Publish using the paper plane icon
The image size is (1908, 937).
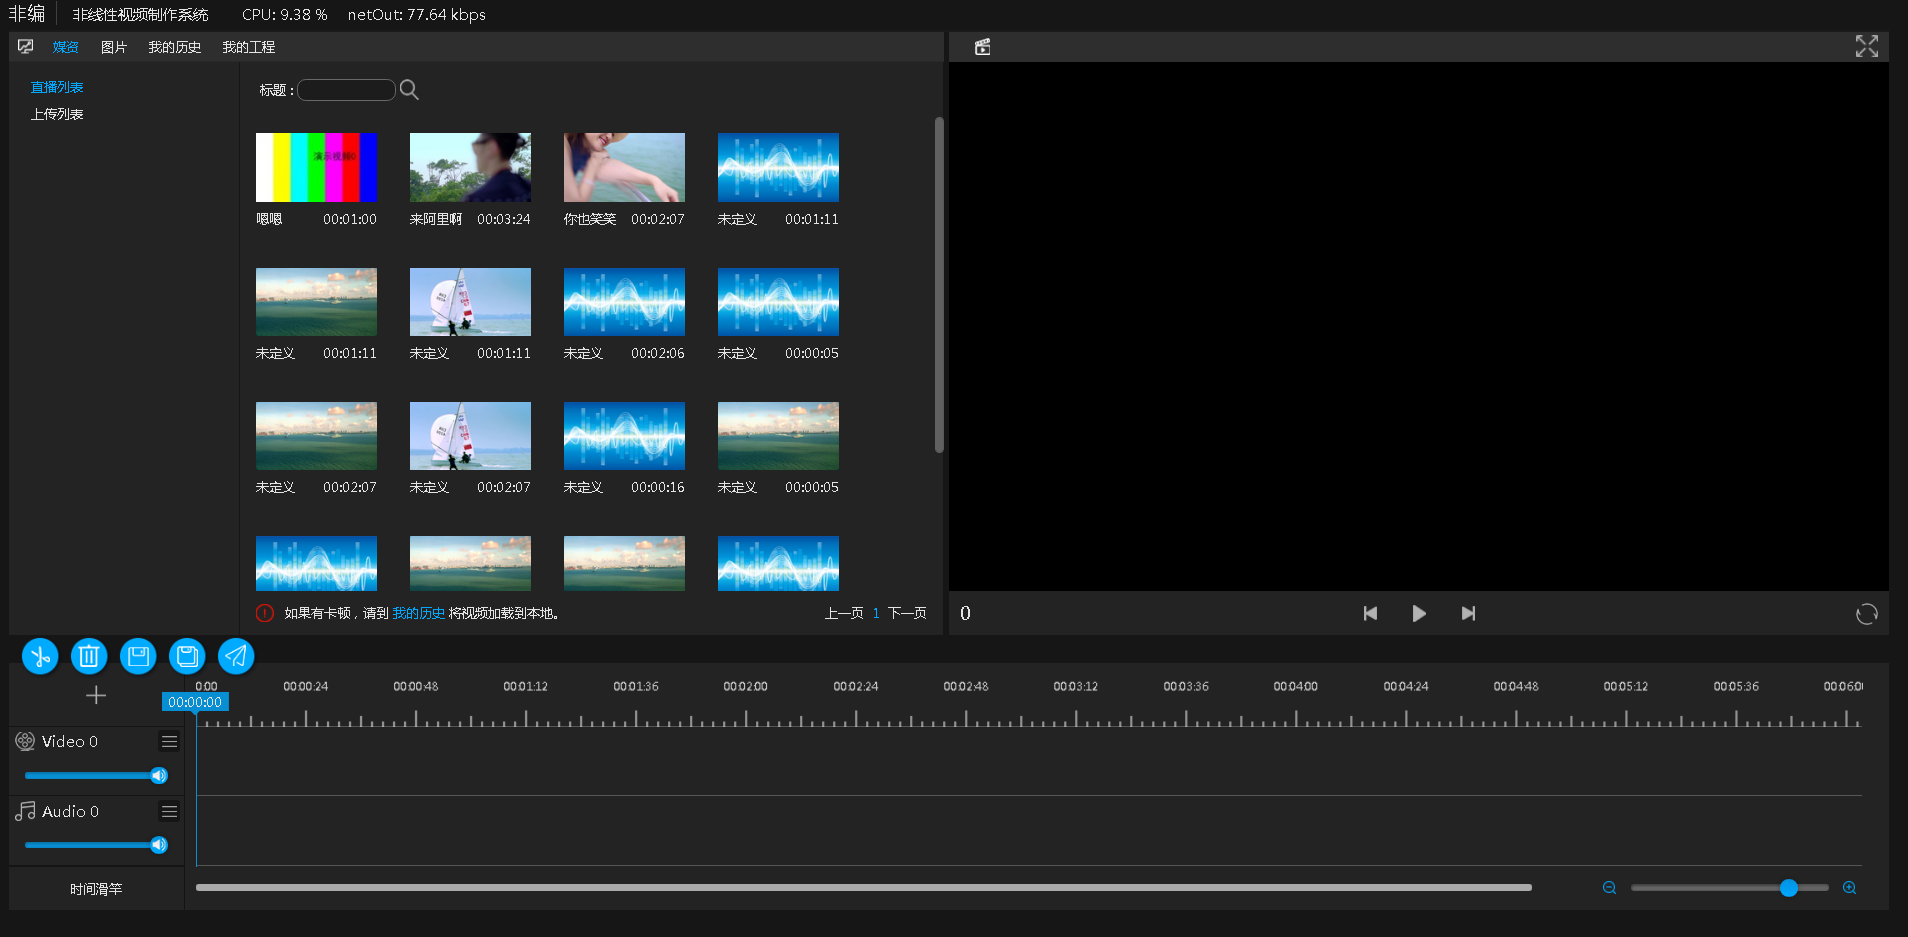coord(236,656)
